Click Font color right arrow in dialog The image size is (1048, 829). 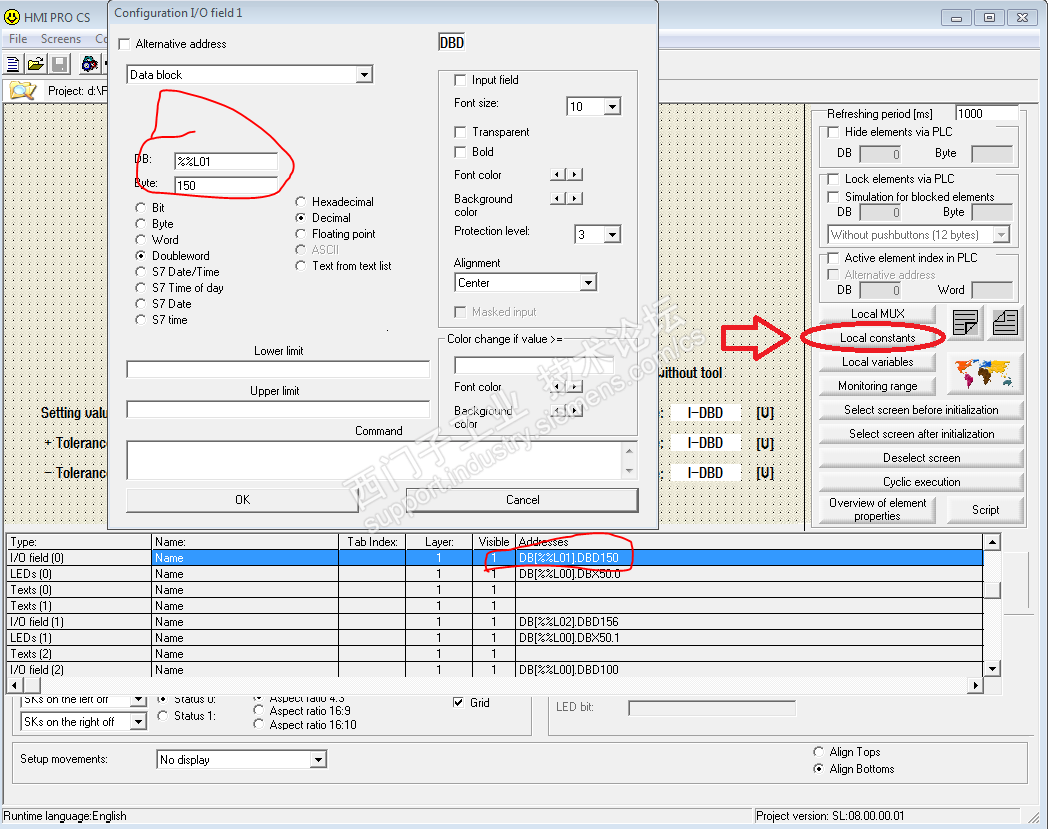[575, 174]
